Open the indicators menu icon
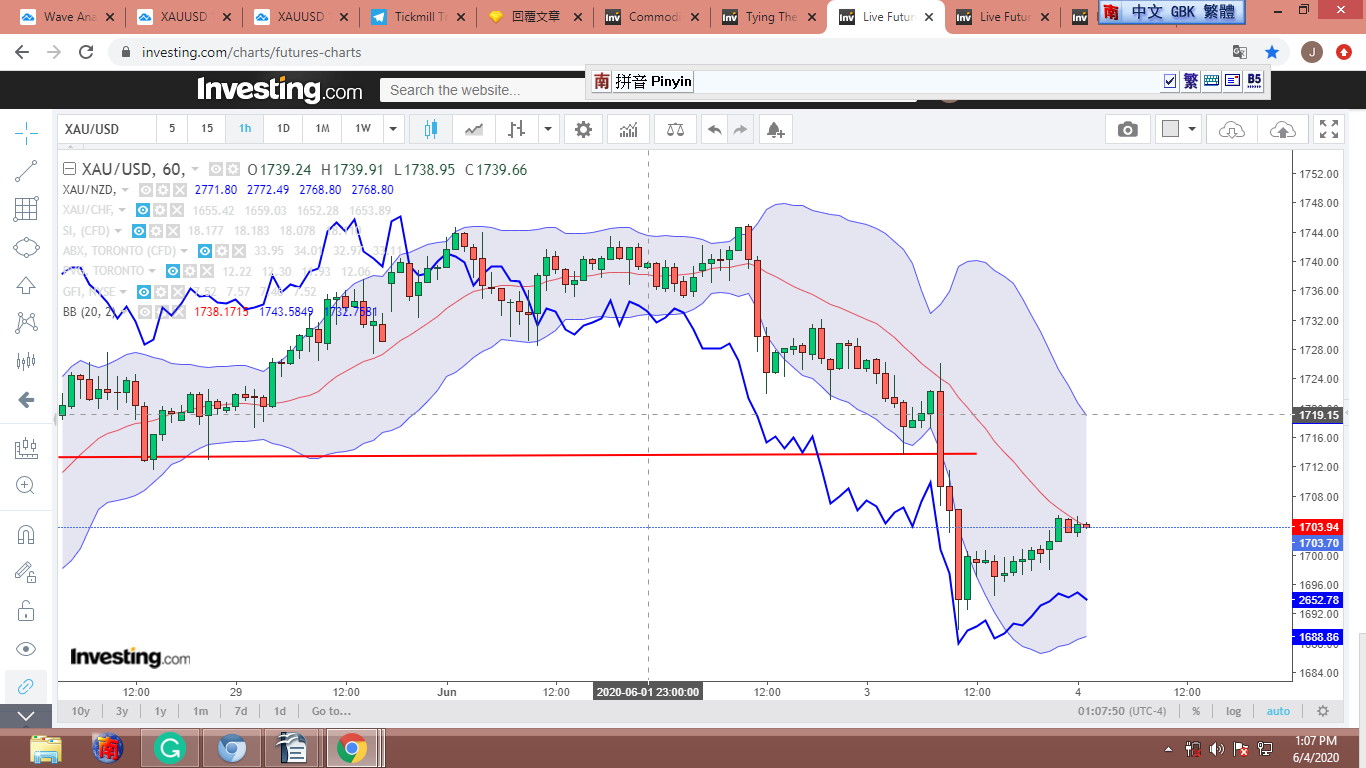Screen dimensions: 1366x768 point(629,129)
